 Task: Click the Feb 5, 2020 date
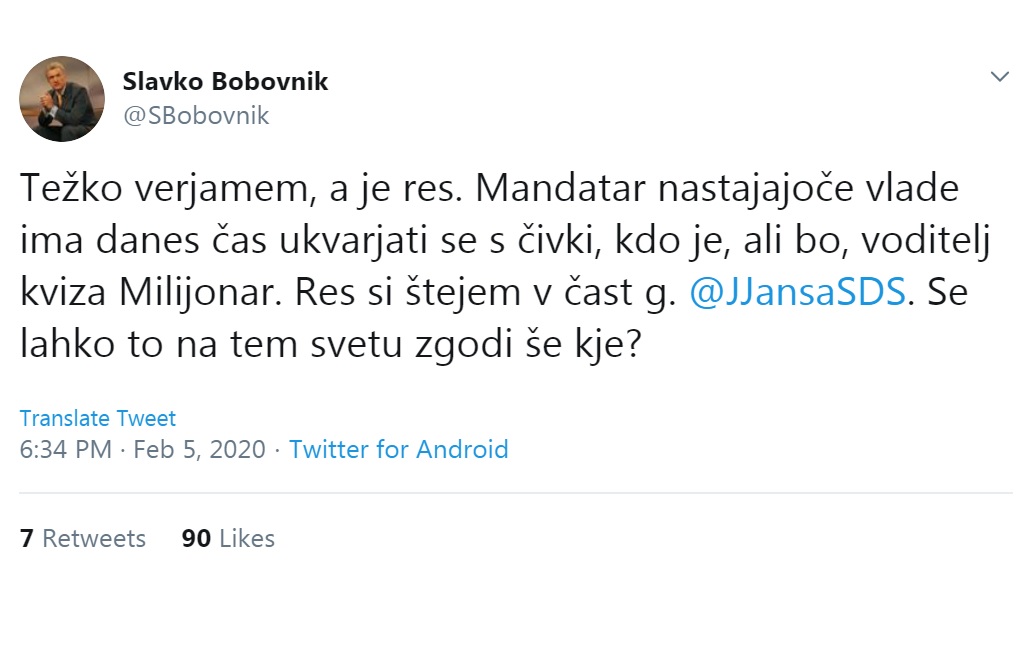(199, 449)
